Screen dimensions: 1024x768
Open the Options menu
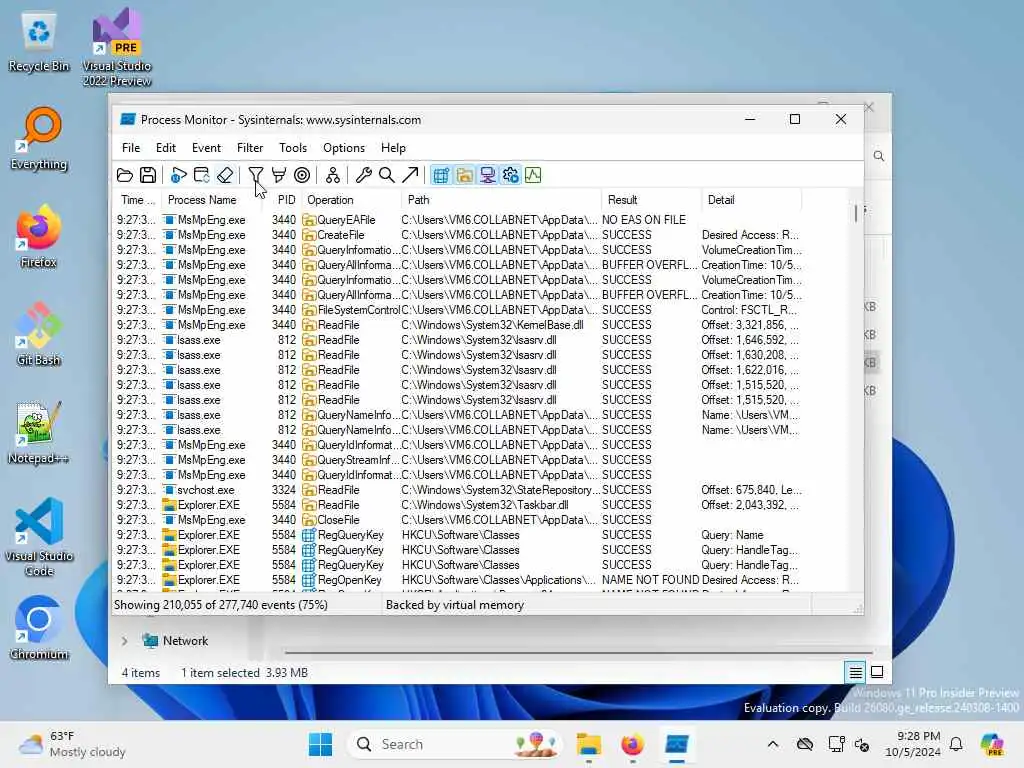344,148
